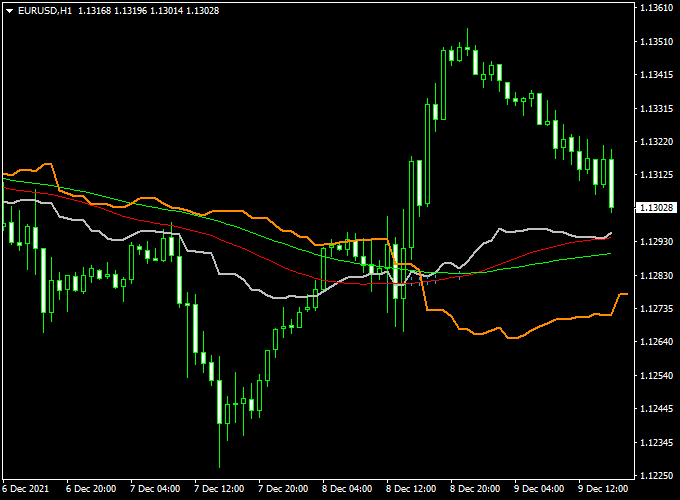Click price level 1.12445 on scale
This screenshot has height=500, width=680.
(x=657, y=408)
